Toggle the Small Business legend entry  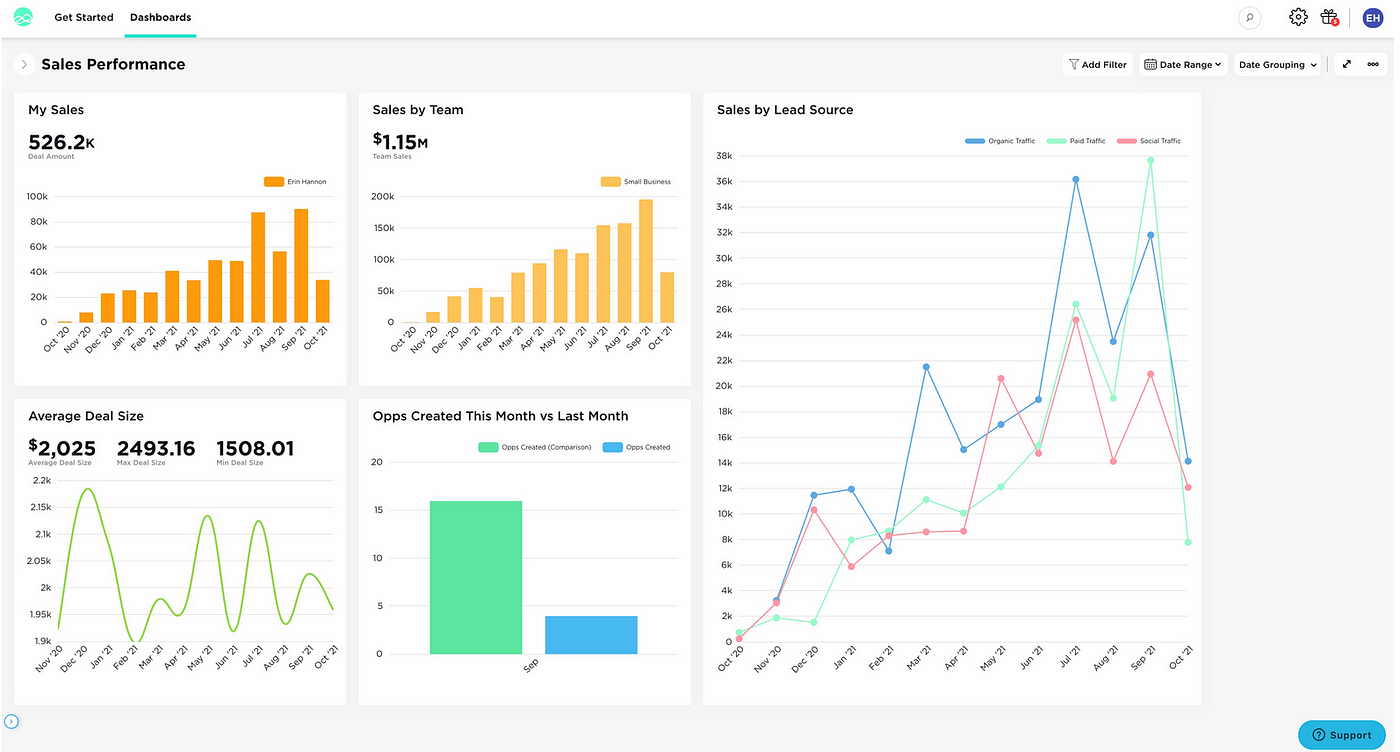[636, 181]
